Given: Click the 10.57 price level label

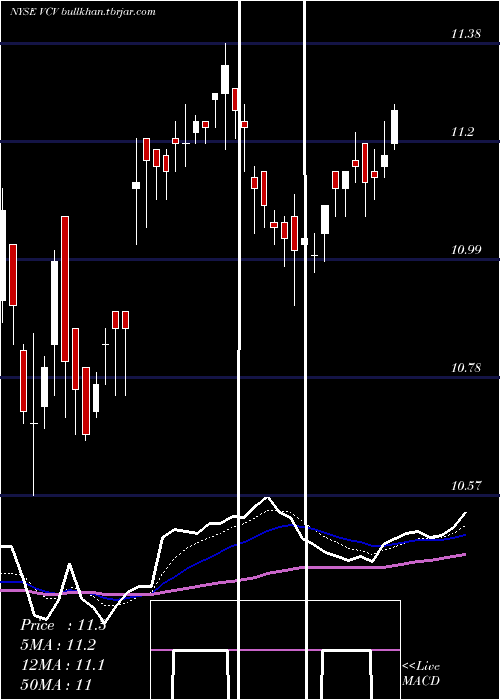Looking at the screenshot, I should 466,486.
